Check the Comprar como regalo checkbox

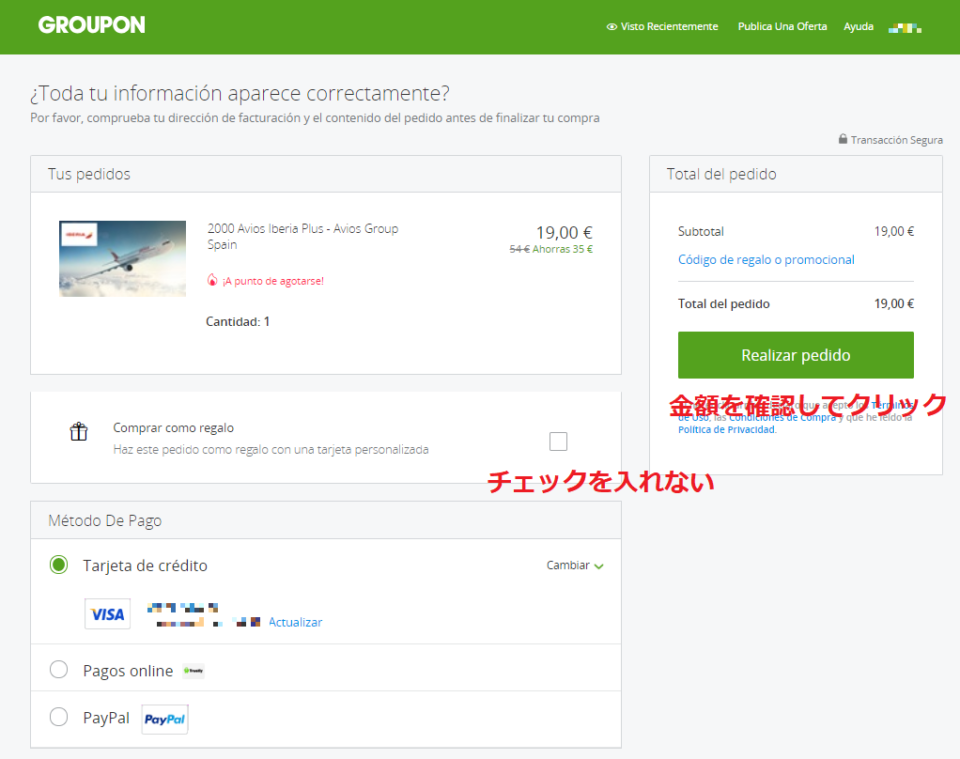558,441
